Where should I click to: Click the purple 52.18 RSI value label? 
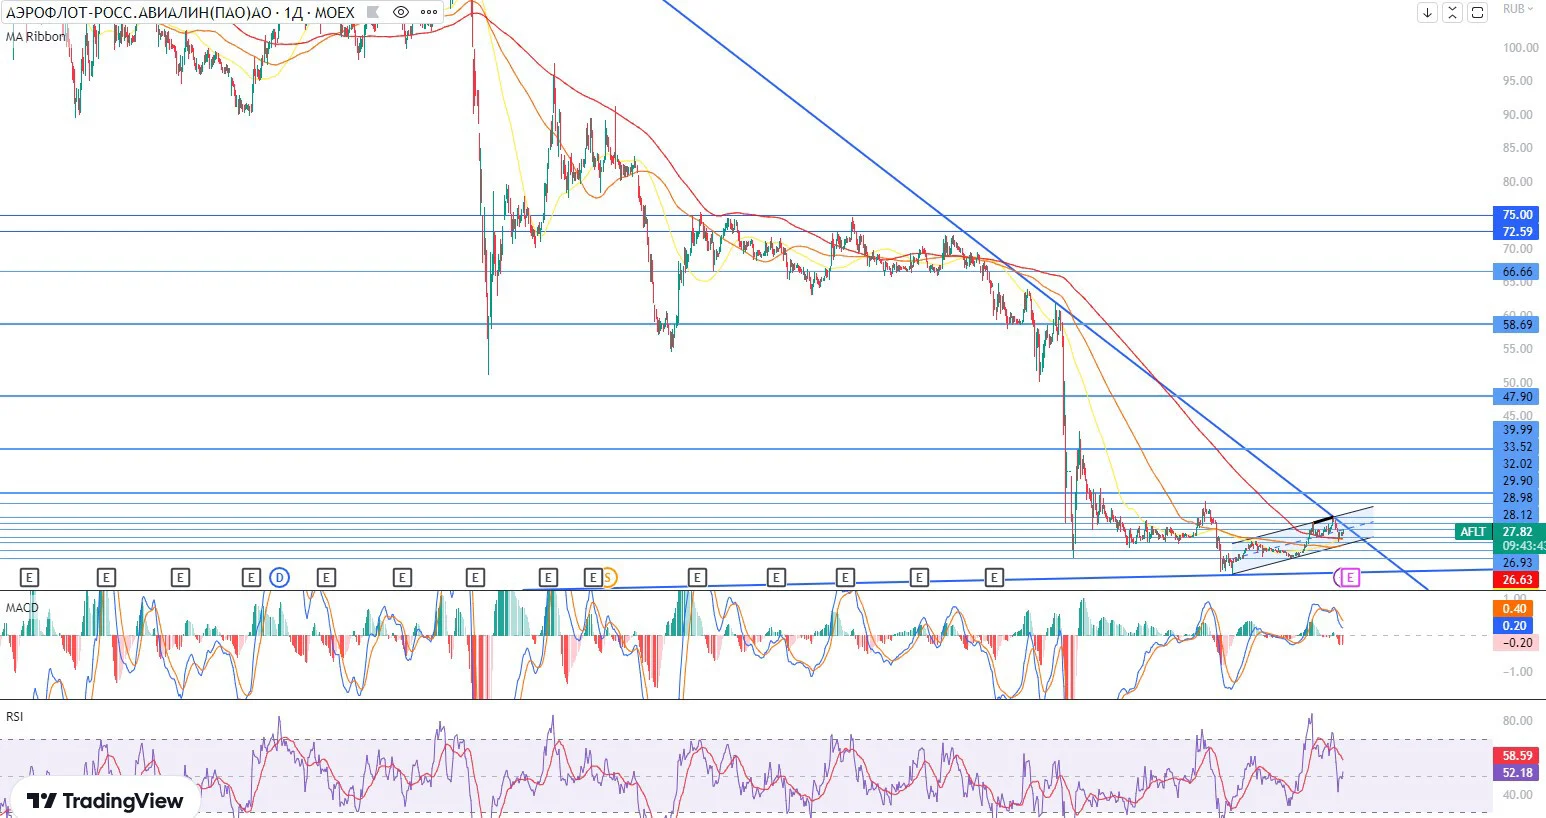1517,773
